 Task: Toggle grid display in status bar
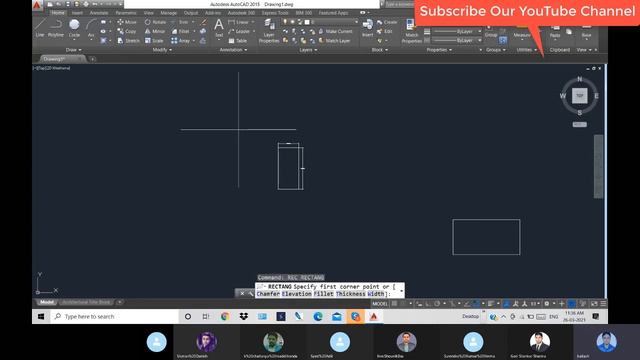(395, 304)
